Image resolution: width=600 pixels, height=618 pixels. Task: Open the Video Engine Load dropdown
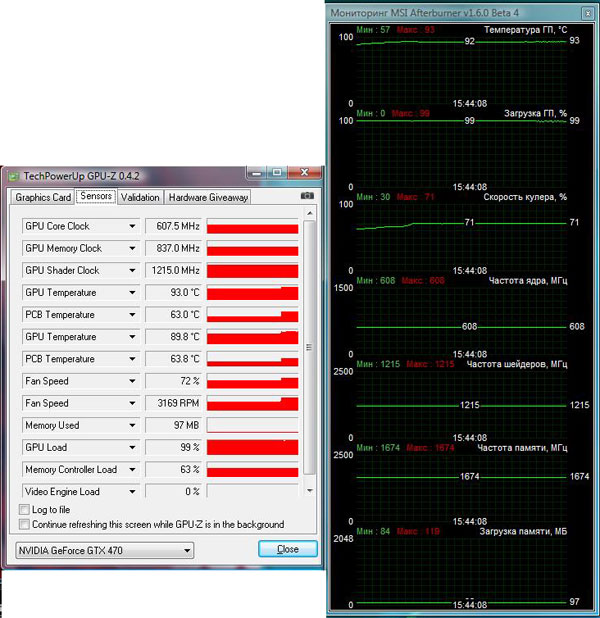[132, 491]
